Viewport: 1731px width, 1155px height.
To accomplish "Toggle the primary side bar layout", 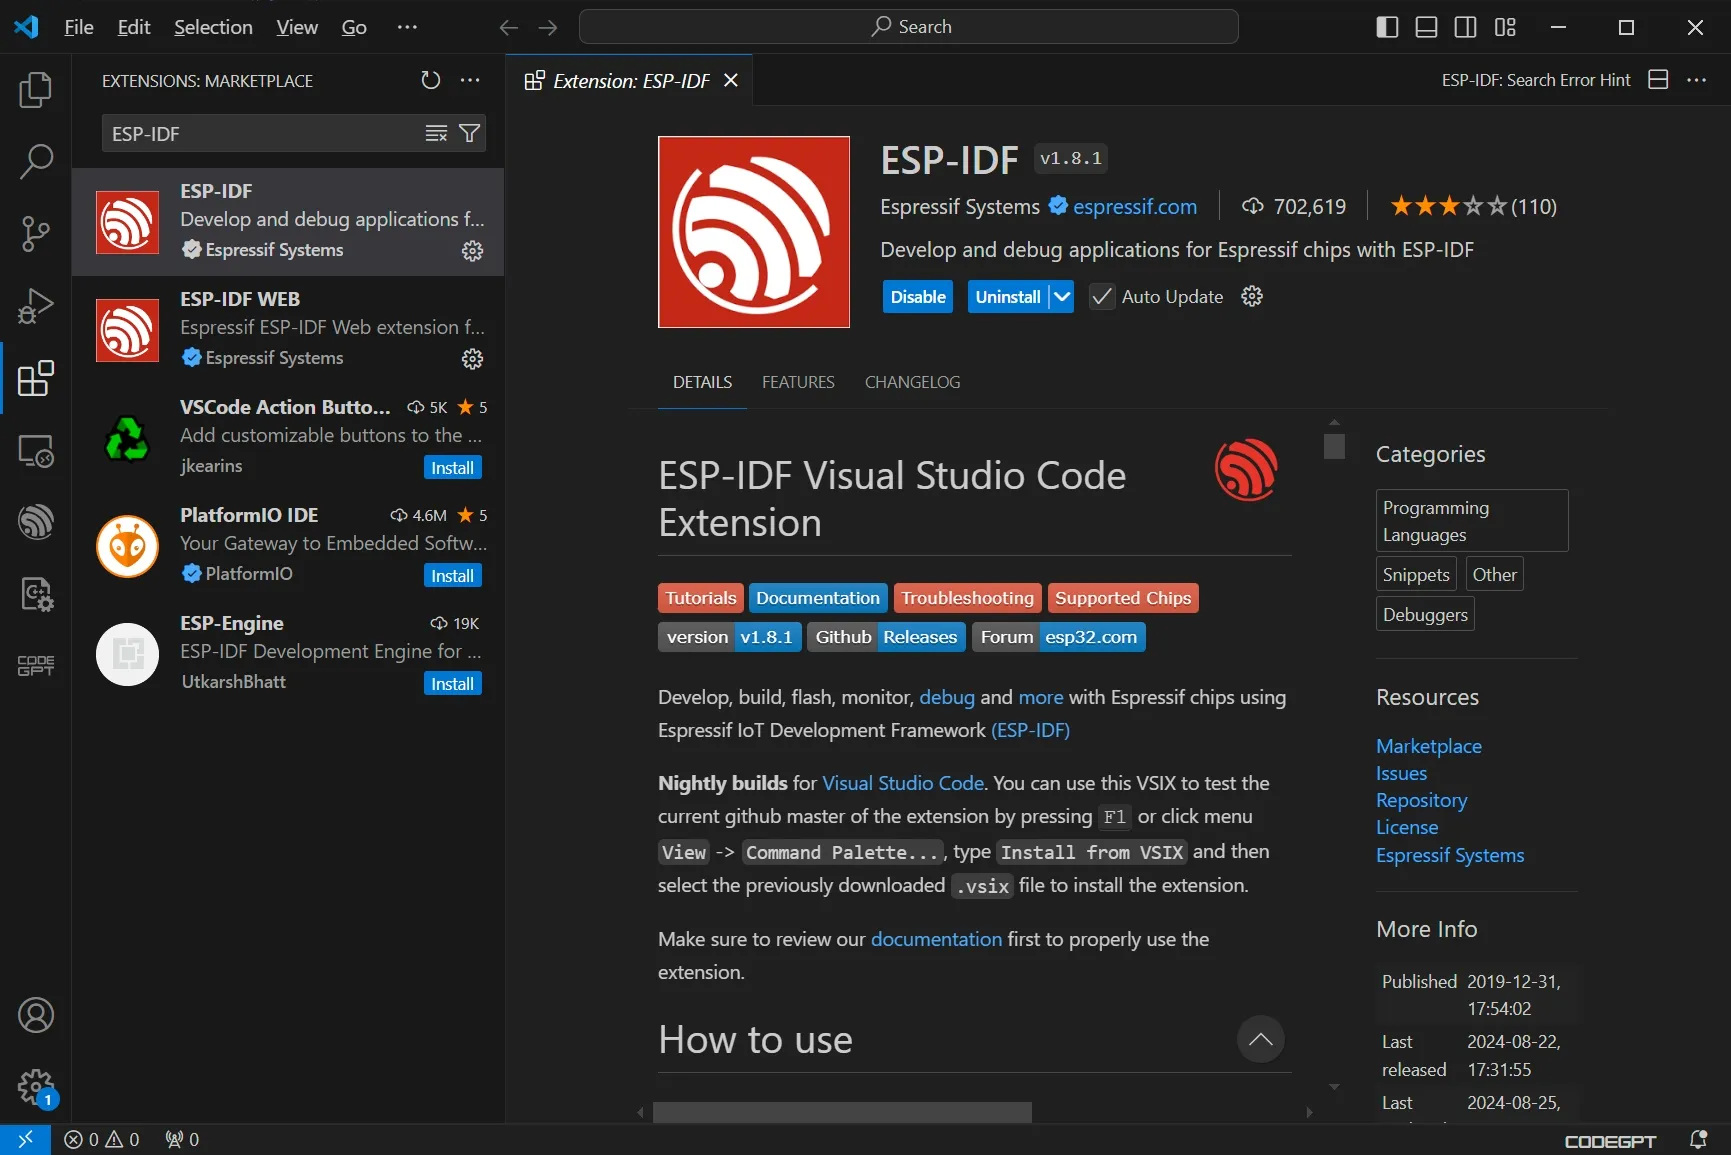I will click(x=1387, y=27).
